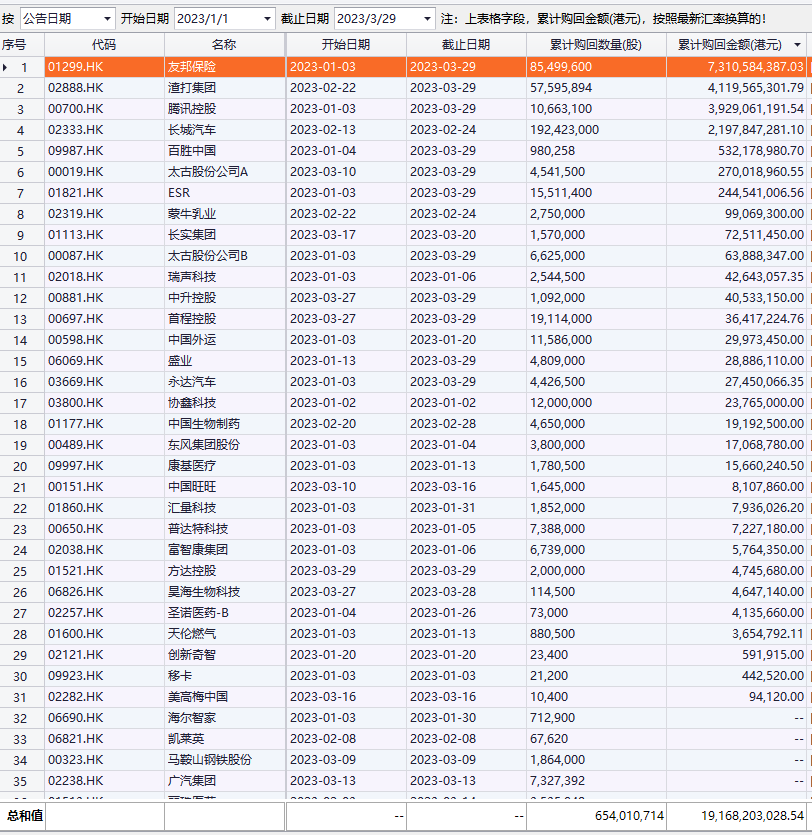The height and width of the screenshot is (835, 812).
Task: Select the 中升控股 name cell
Action: (224, 298)
